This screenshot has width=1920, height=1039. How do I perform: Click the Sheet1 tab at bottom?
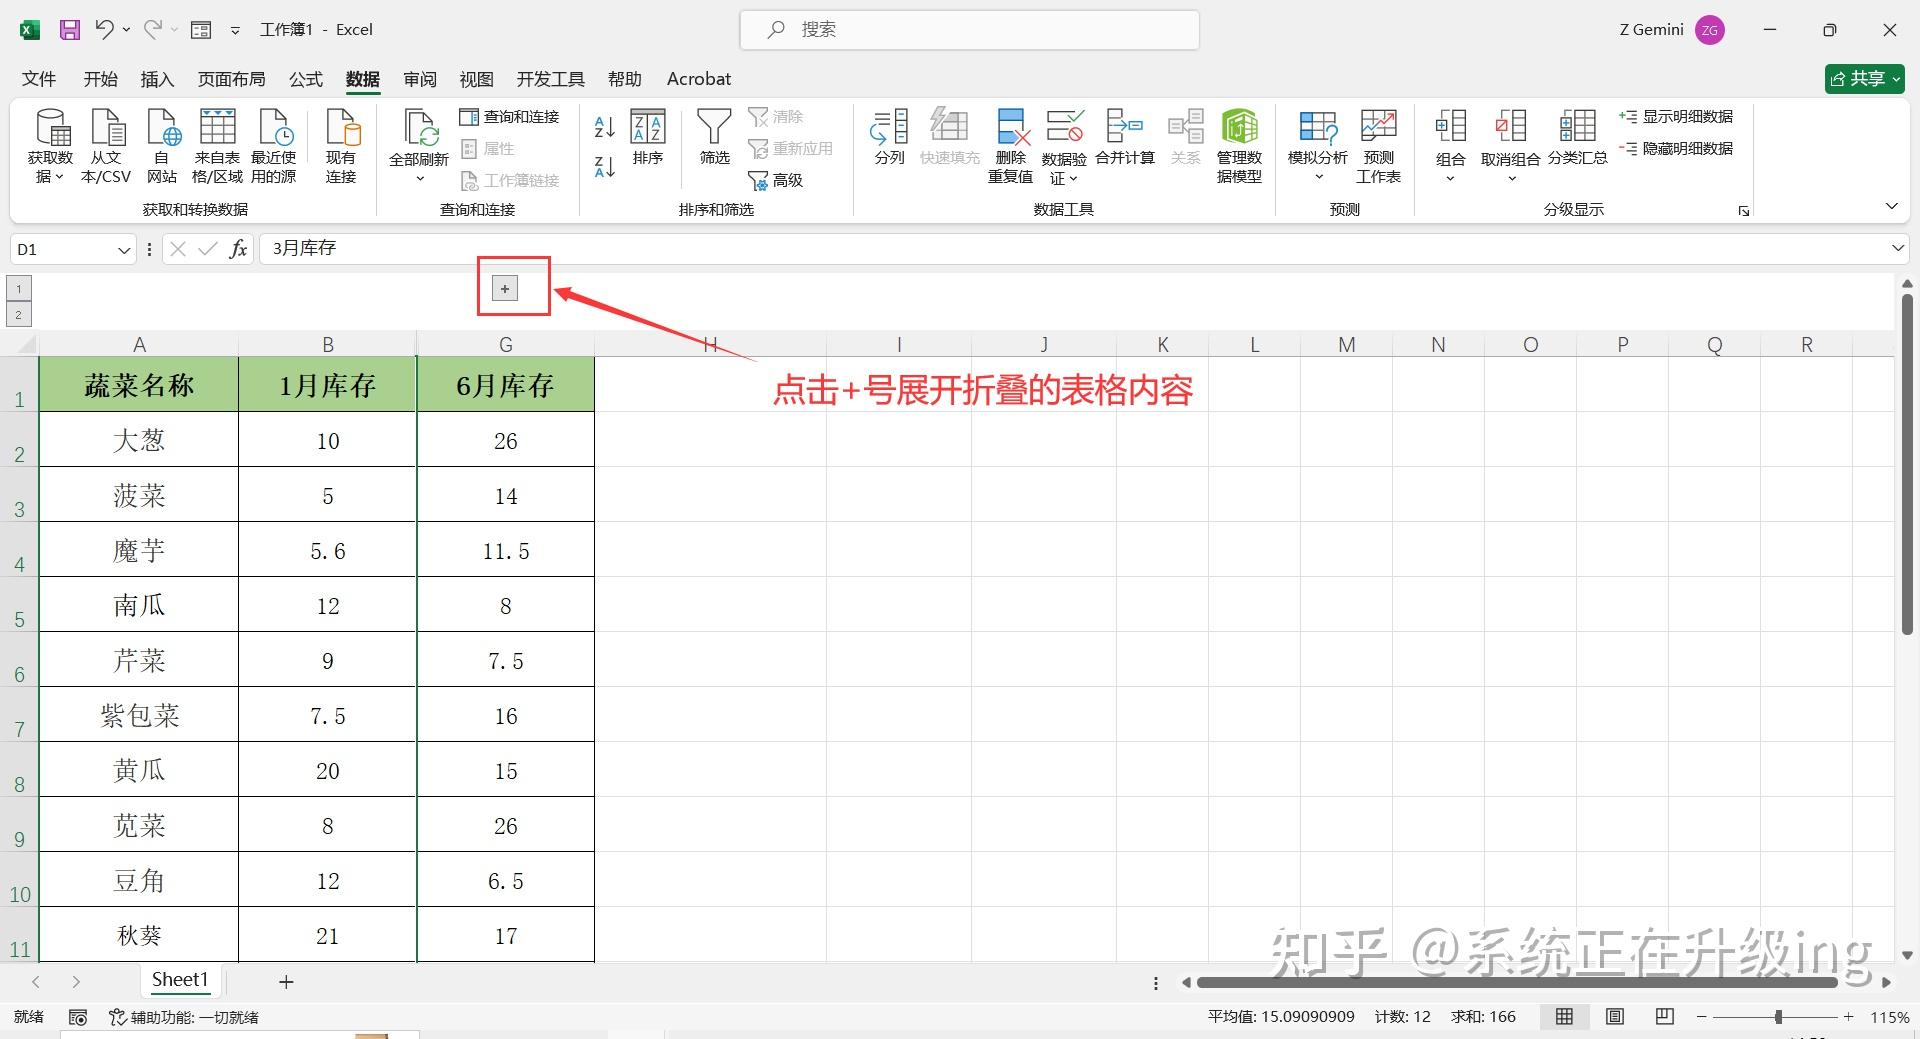point(180,980)
